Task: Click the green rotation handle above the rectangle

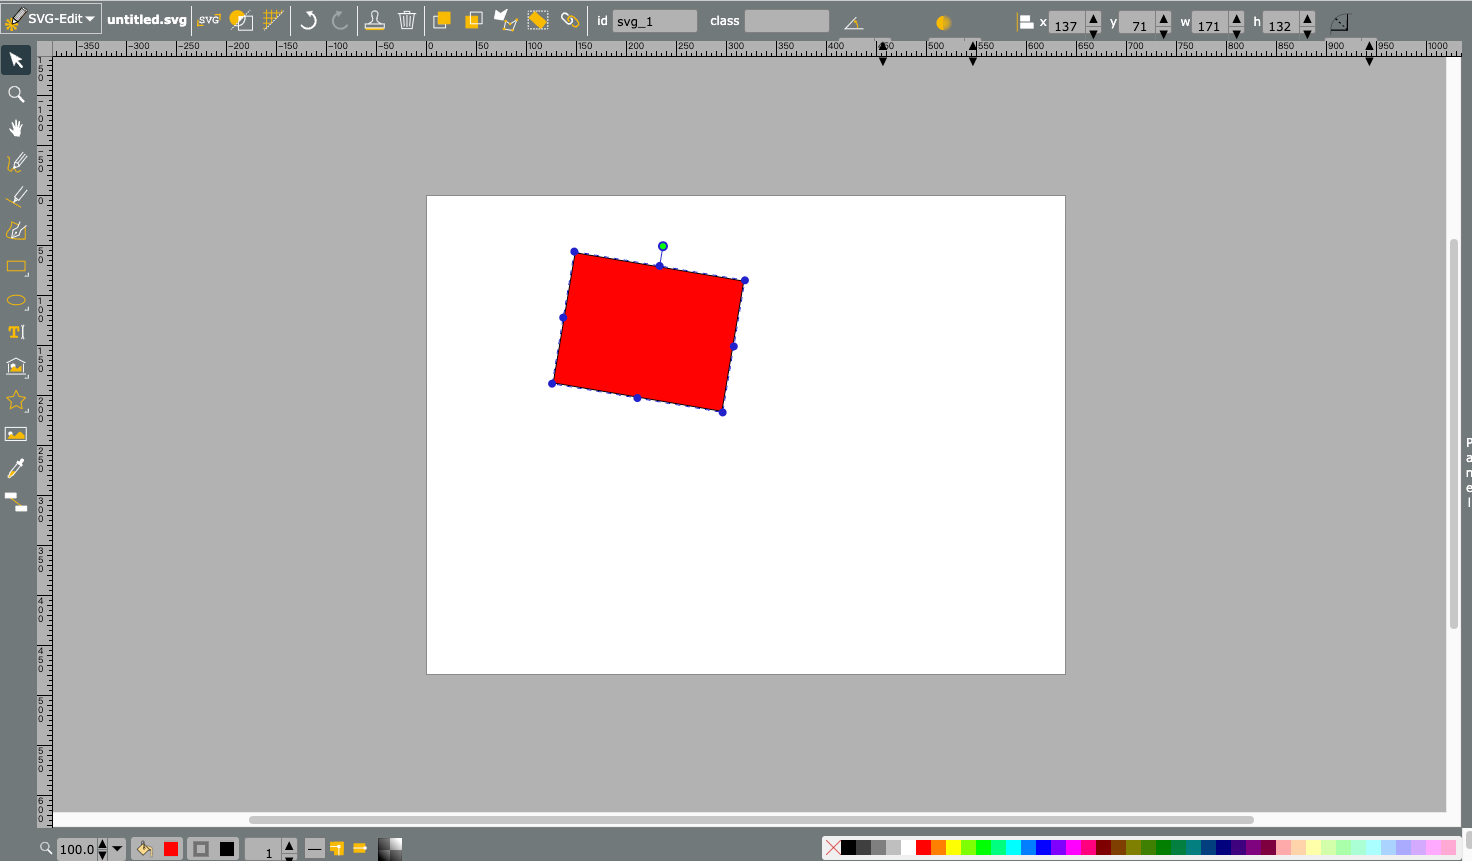Action: click(x=663, y=246)
